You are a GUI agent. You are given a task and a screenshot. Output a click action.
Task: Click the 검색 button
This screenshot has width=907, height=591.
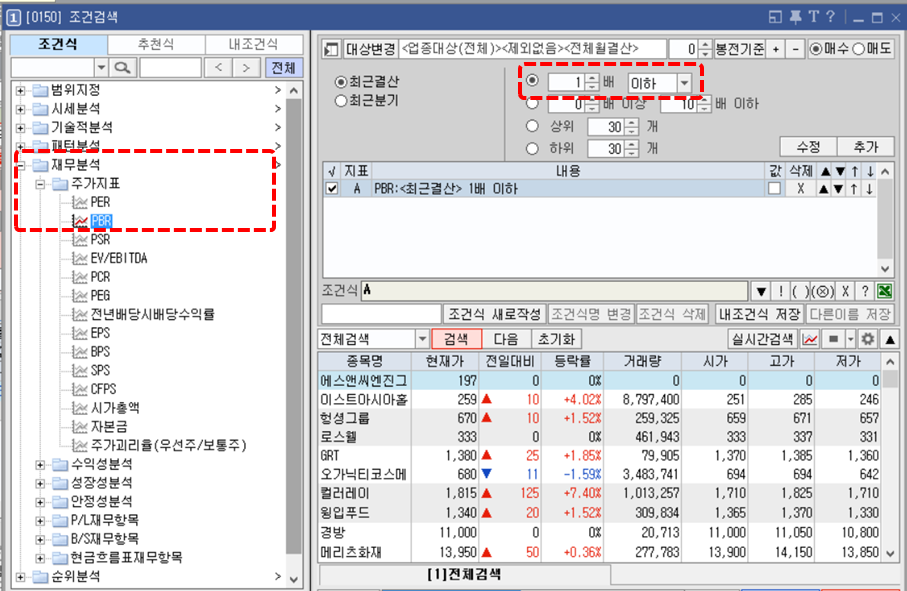(x=456, y=339)
